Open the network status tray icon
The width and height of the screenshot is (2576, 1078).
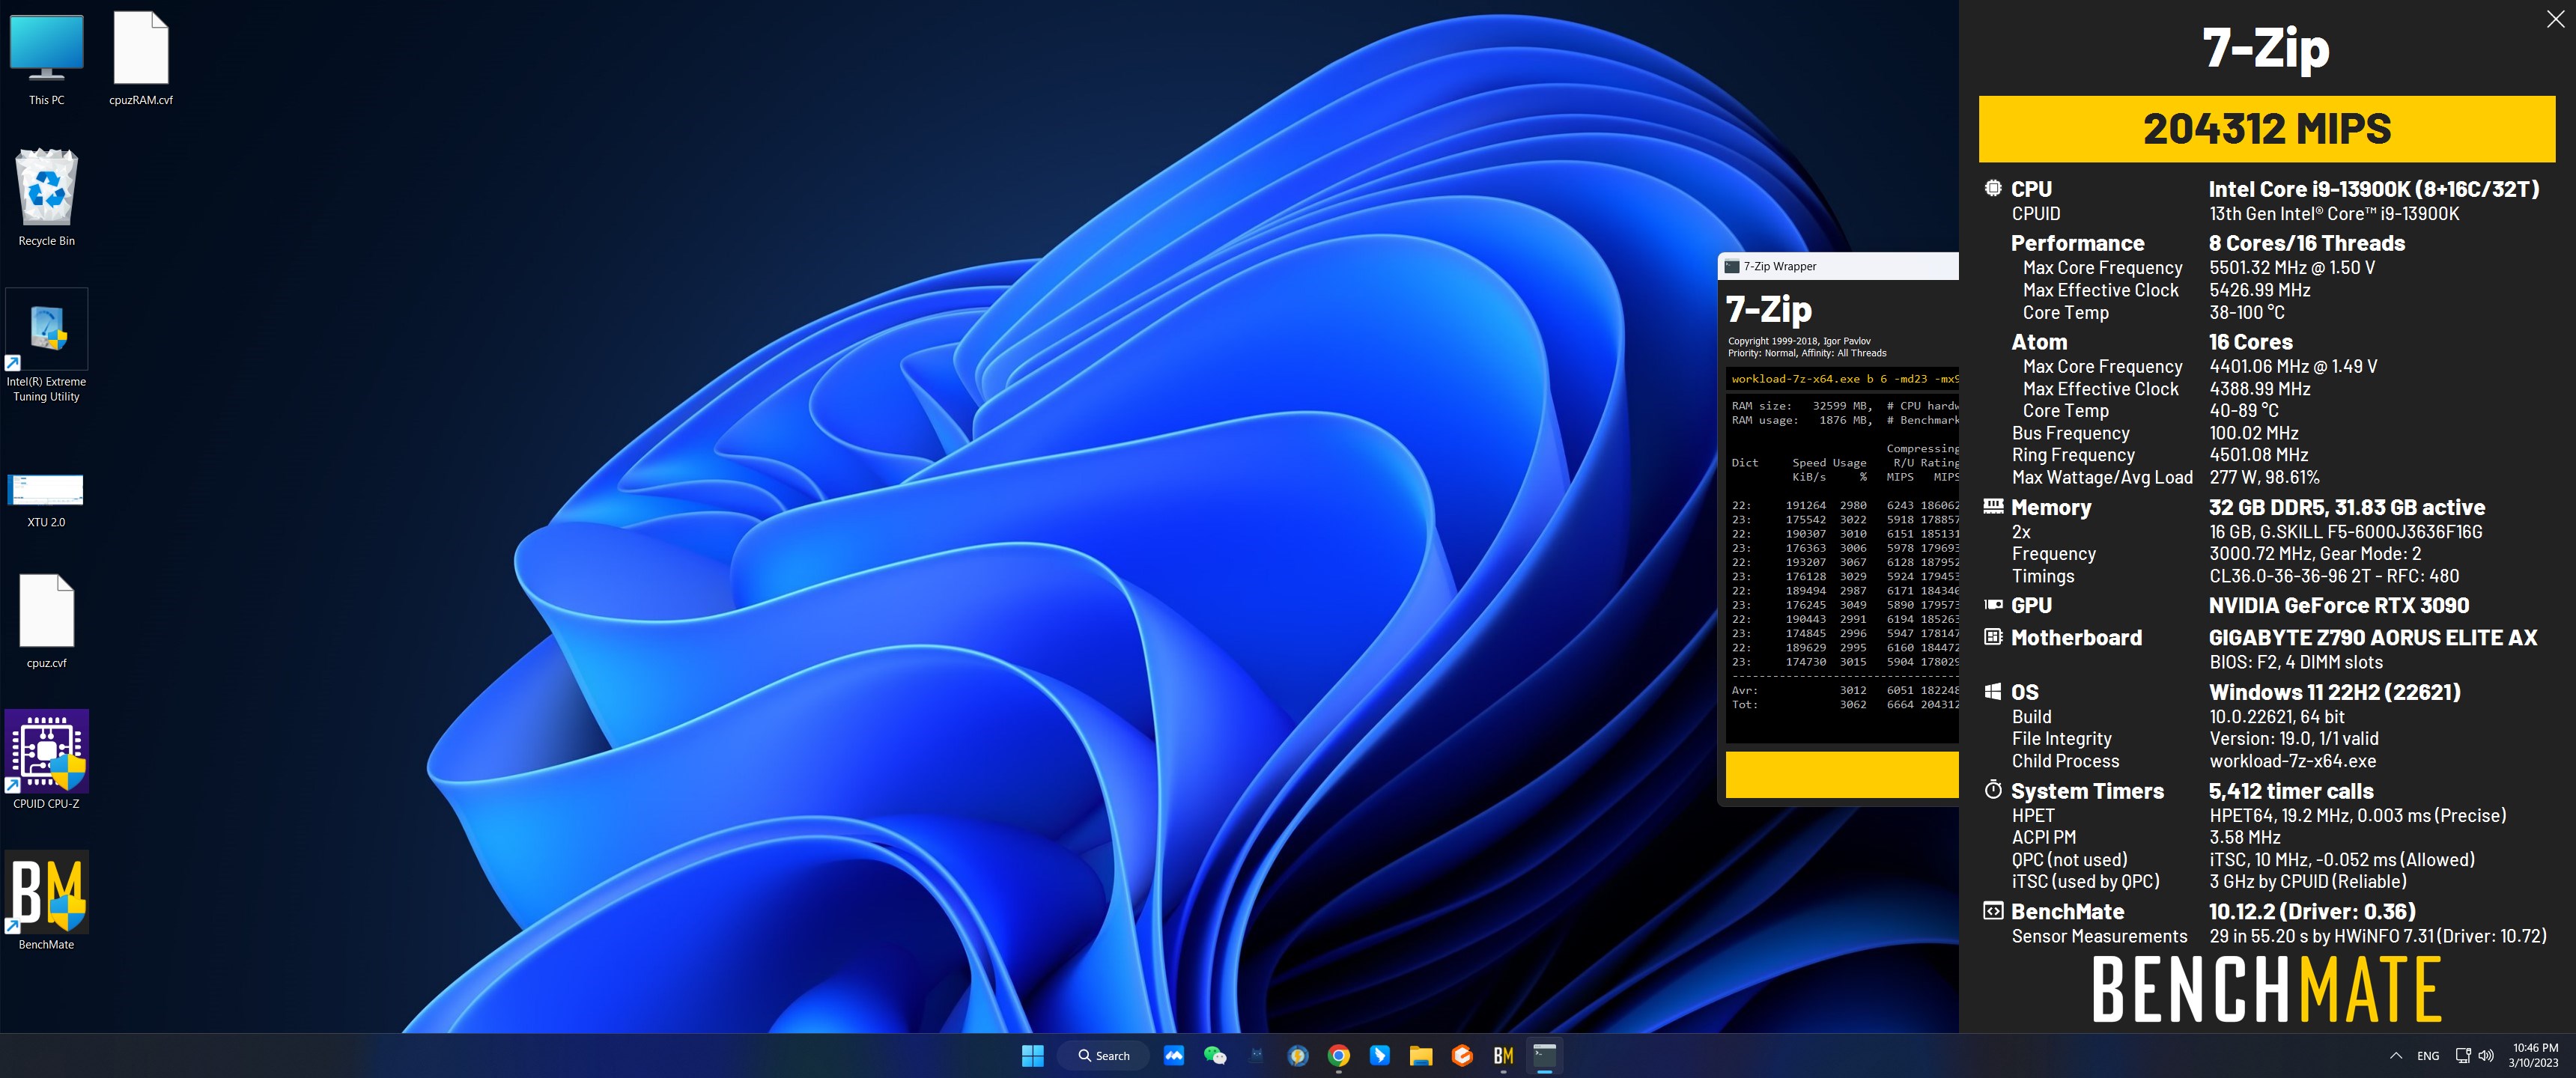pos(2463,1055)
